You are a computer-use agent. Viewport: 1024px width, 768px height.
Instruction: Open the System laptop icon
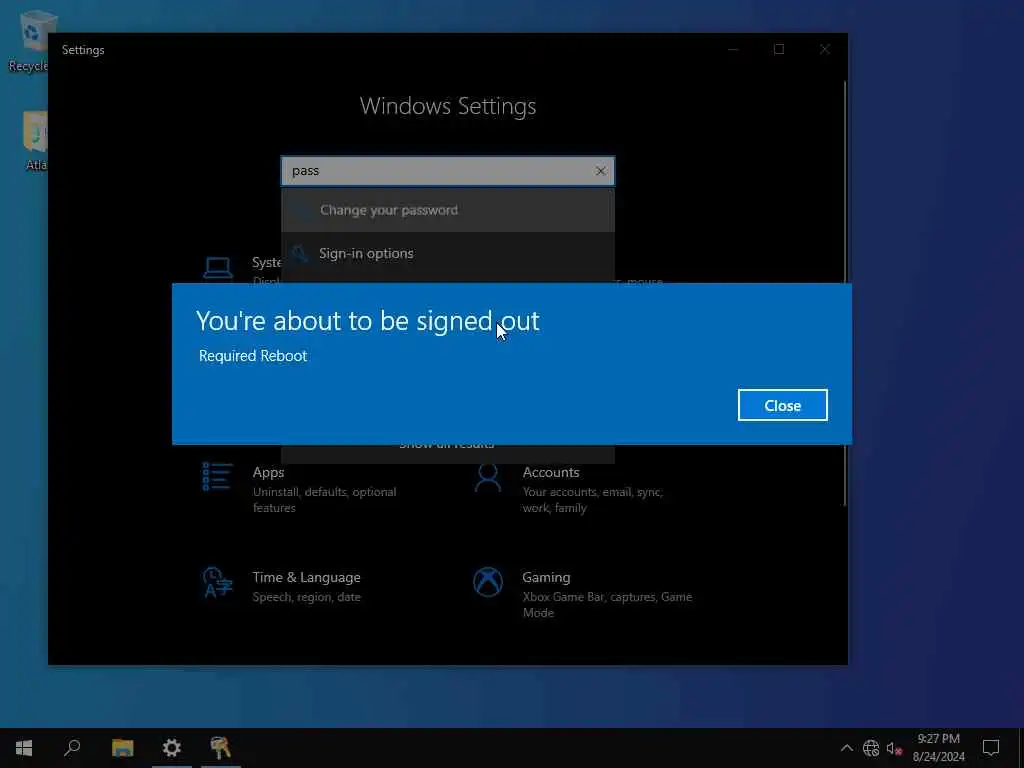click(218, 268)
